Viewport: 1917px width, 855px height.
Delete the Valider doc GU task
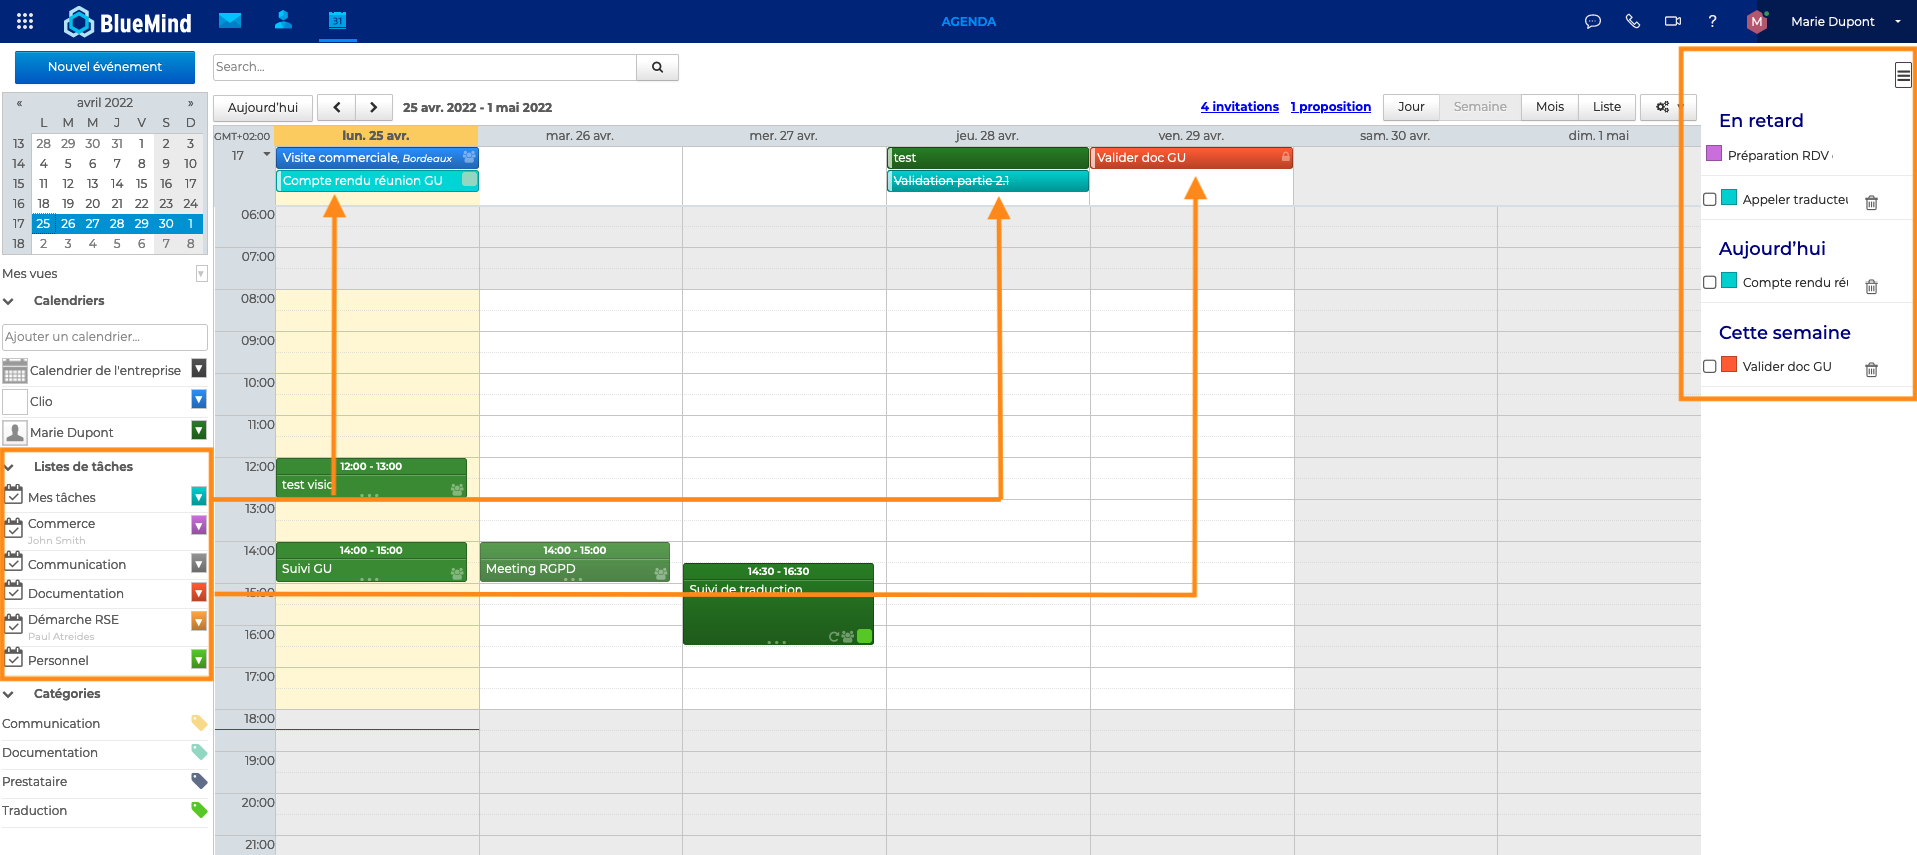pos(1871,370)
